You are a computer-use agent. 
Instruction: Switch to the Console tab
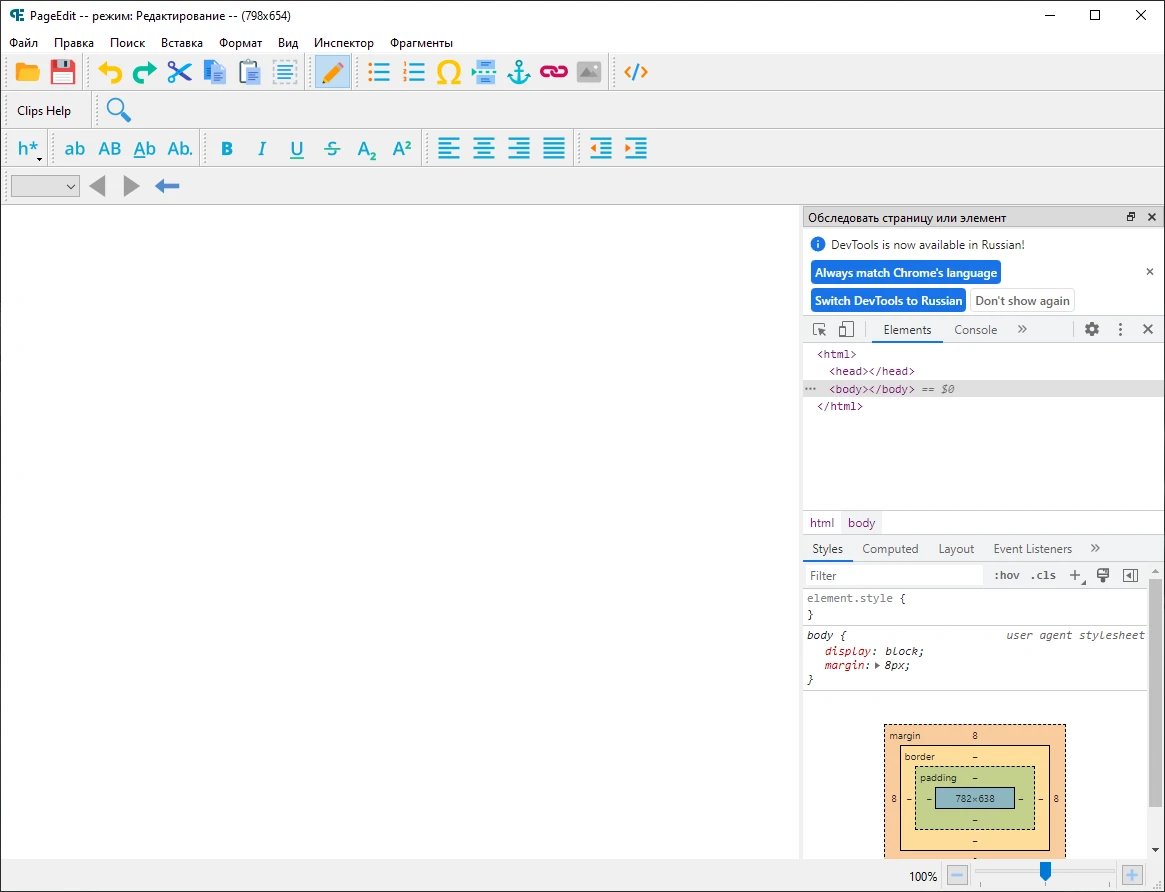point(975,330)
